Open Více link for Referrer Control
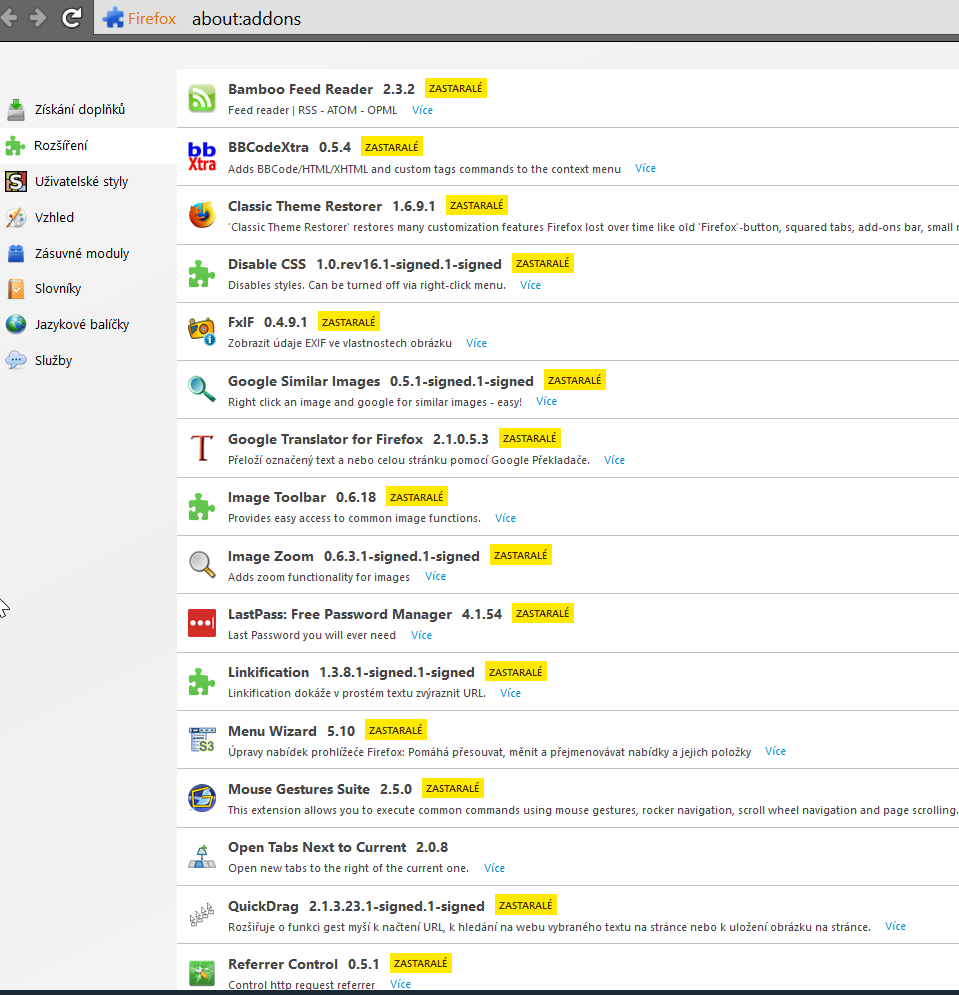 [400, 984]
